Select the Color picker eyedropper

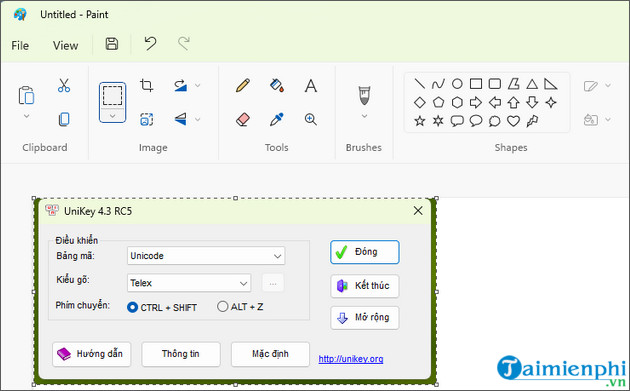(277, 119)
